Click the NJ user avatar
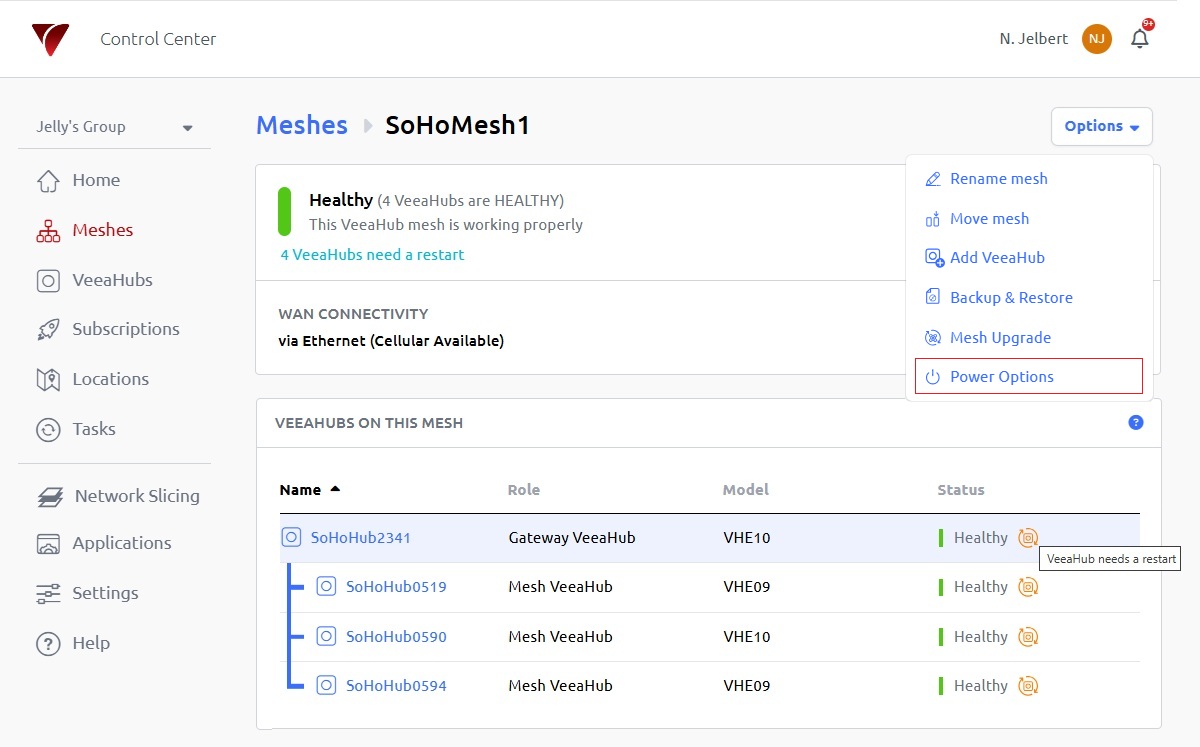 [1097, 39]
